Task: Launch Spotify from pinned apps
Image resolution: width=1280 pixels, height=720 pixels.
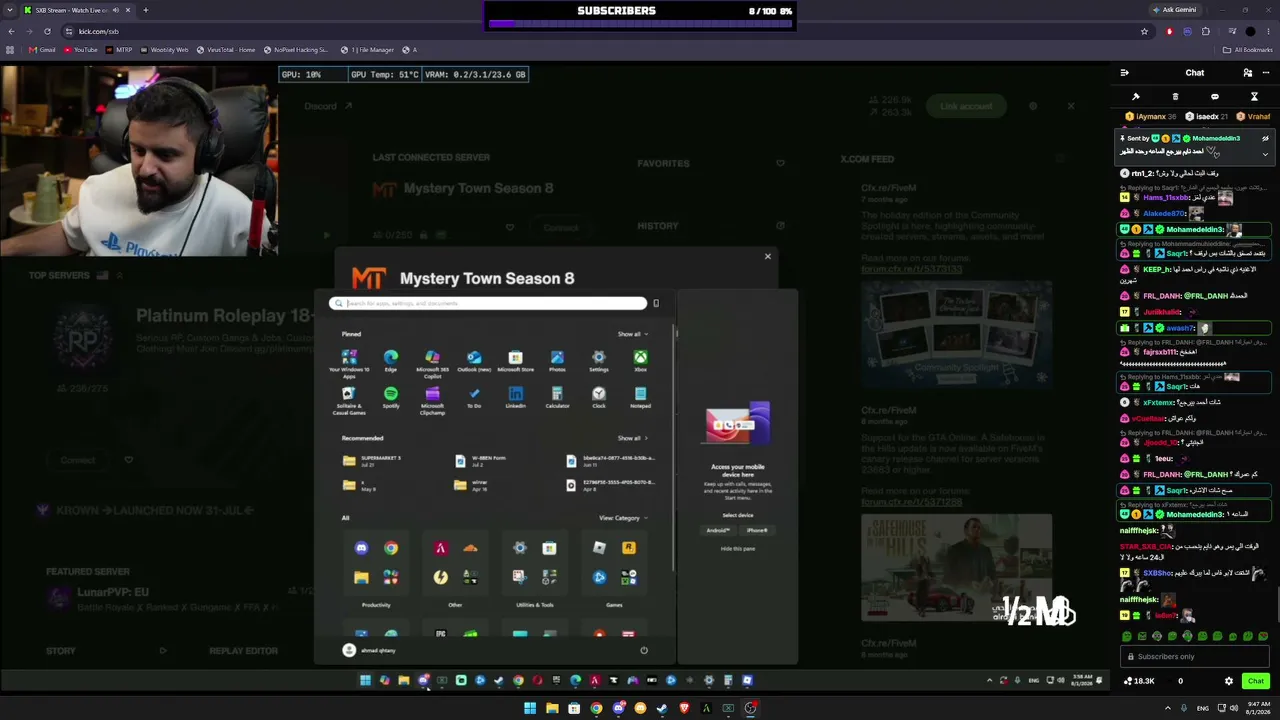Action: tap(391, 397)
